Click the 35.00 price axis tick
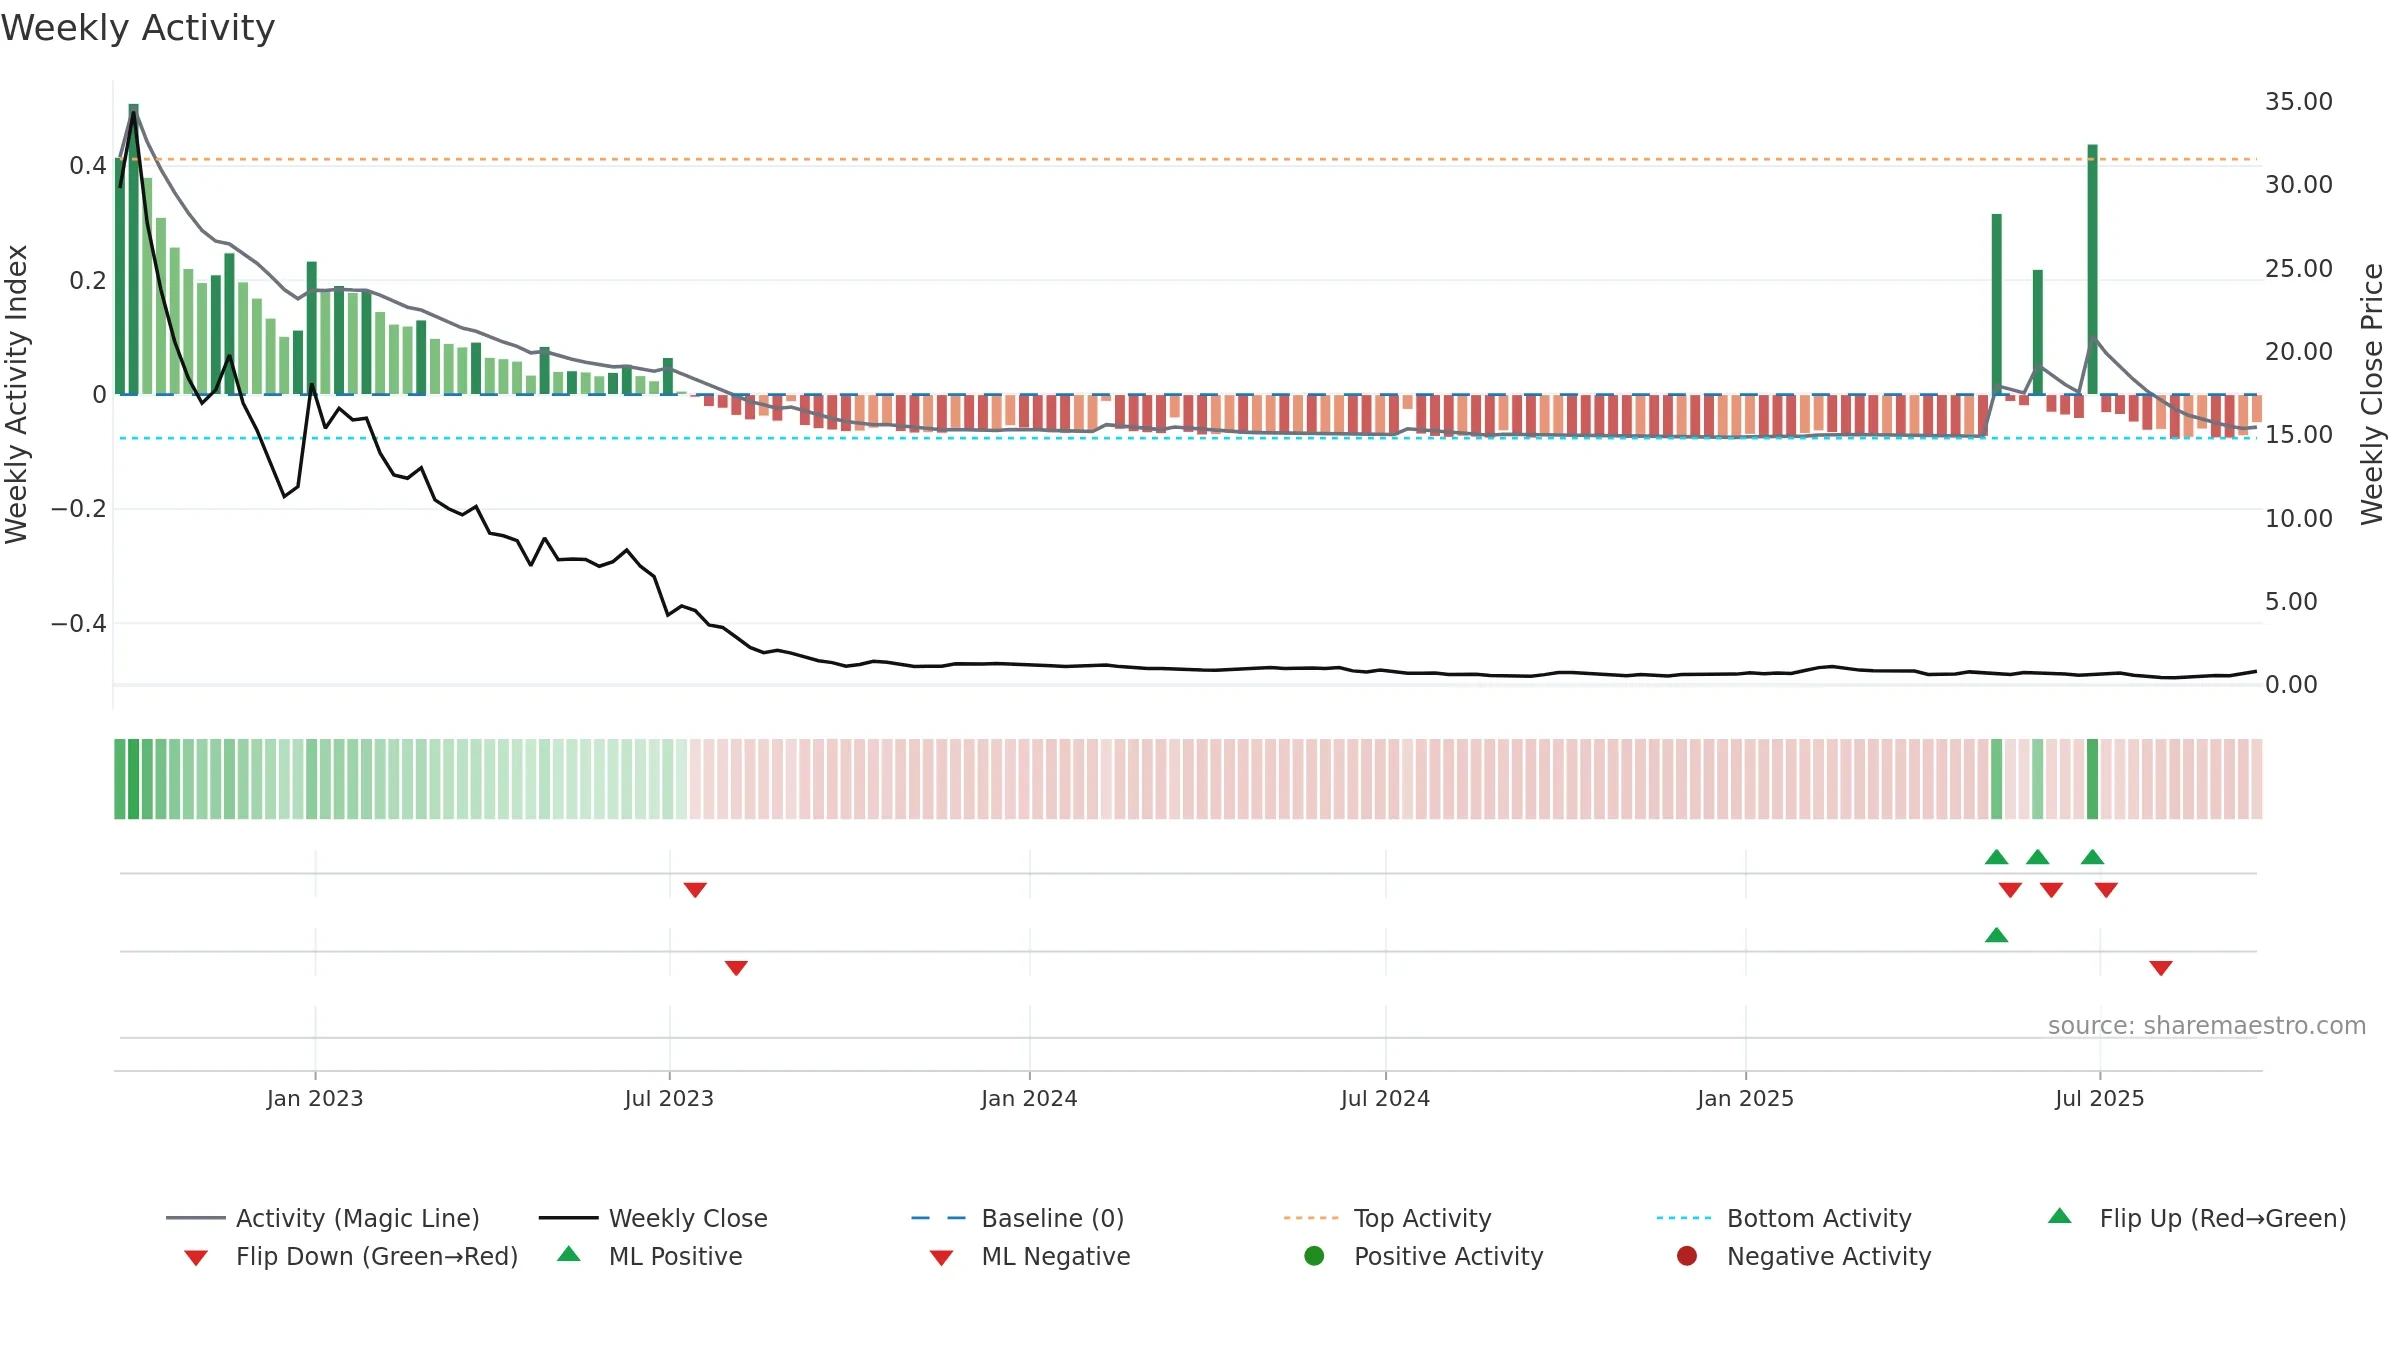Viewport: 2400px width, 1350px height. (2298, 101)
